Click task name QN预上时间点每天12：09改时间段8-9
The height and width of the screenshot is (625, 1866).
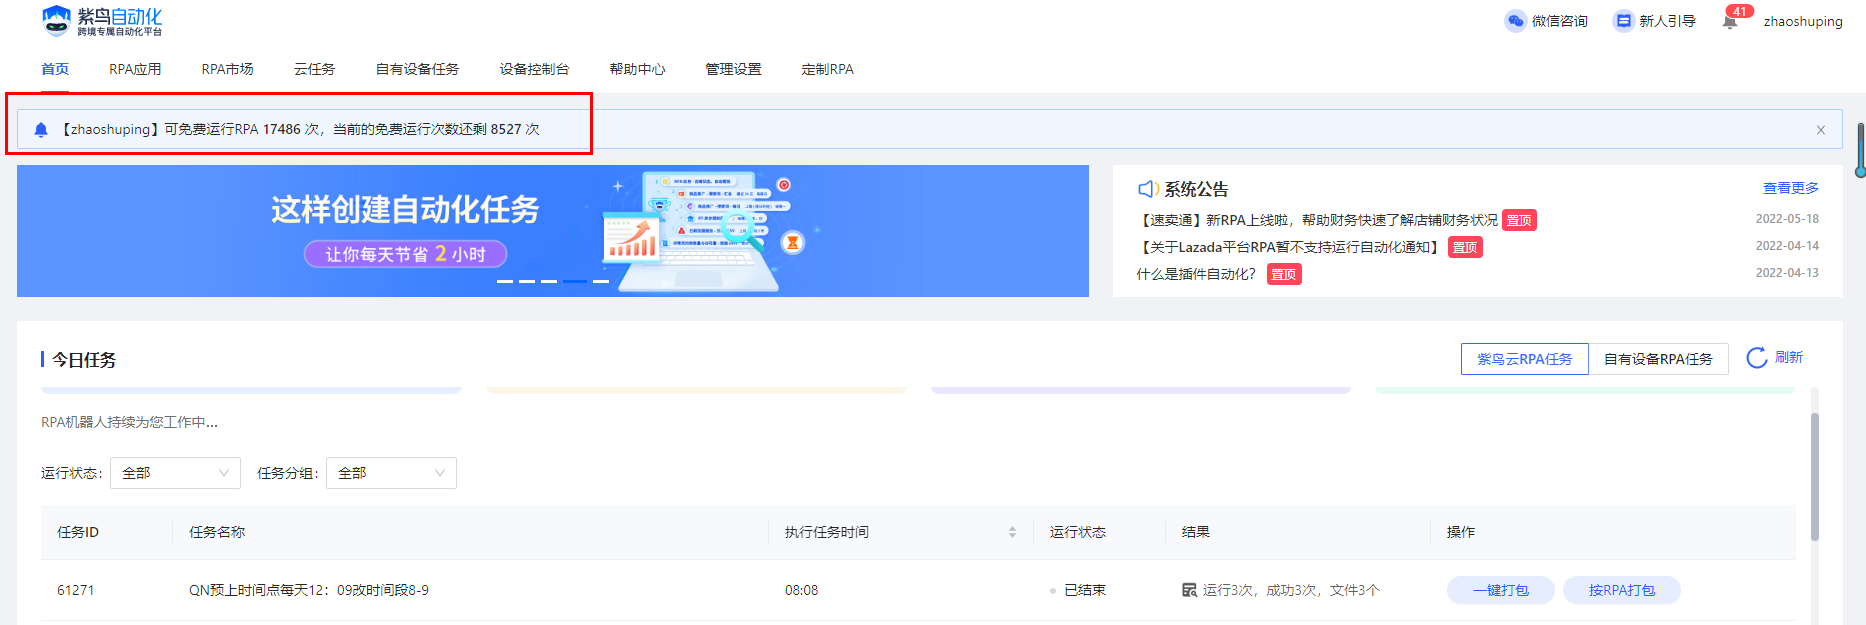(309, 590)
